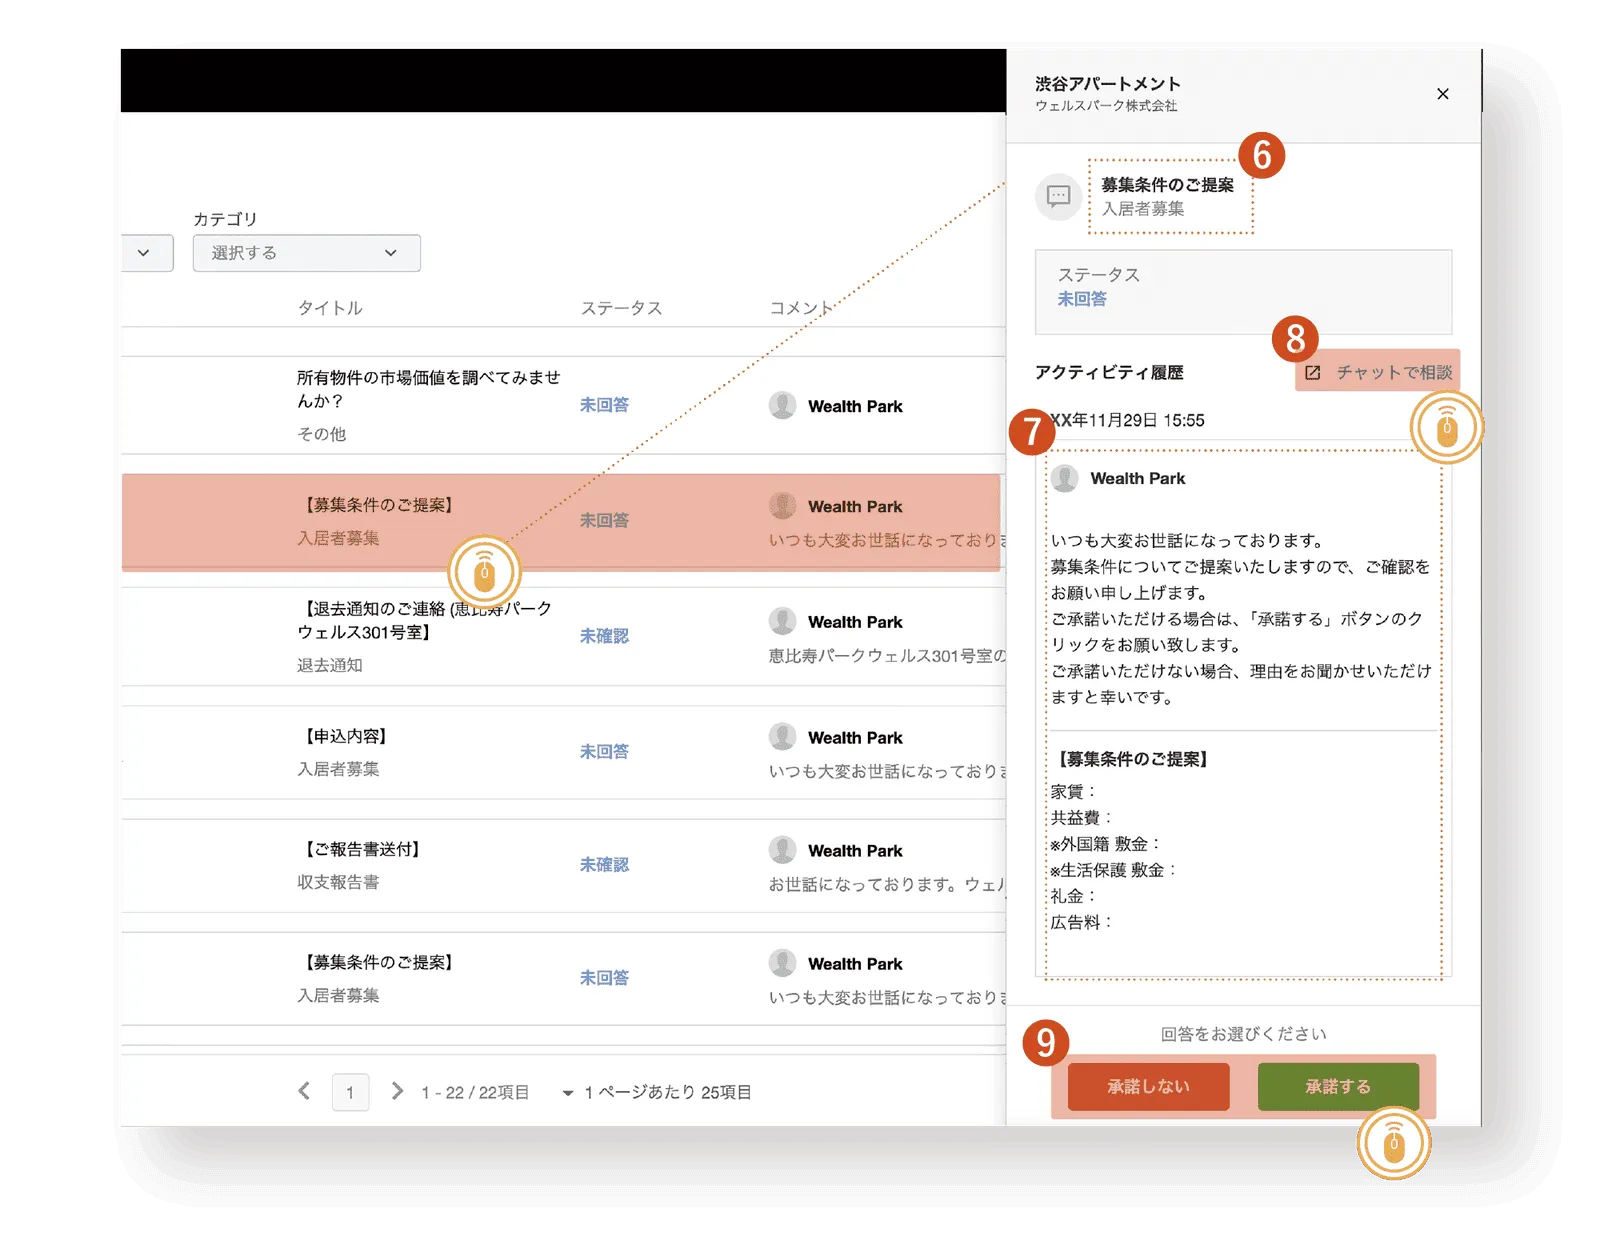Click the 未回答 status of 所有物件の市場価値 row
The width and height of the screenshot is (1600, 1245).
(605, 405)
